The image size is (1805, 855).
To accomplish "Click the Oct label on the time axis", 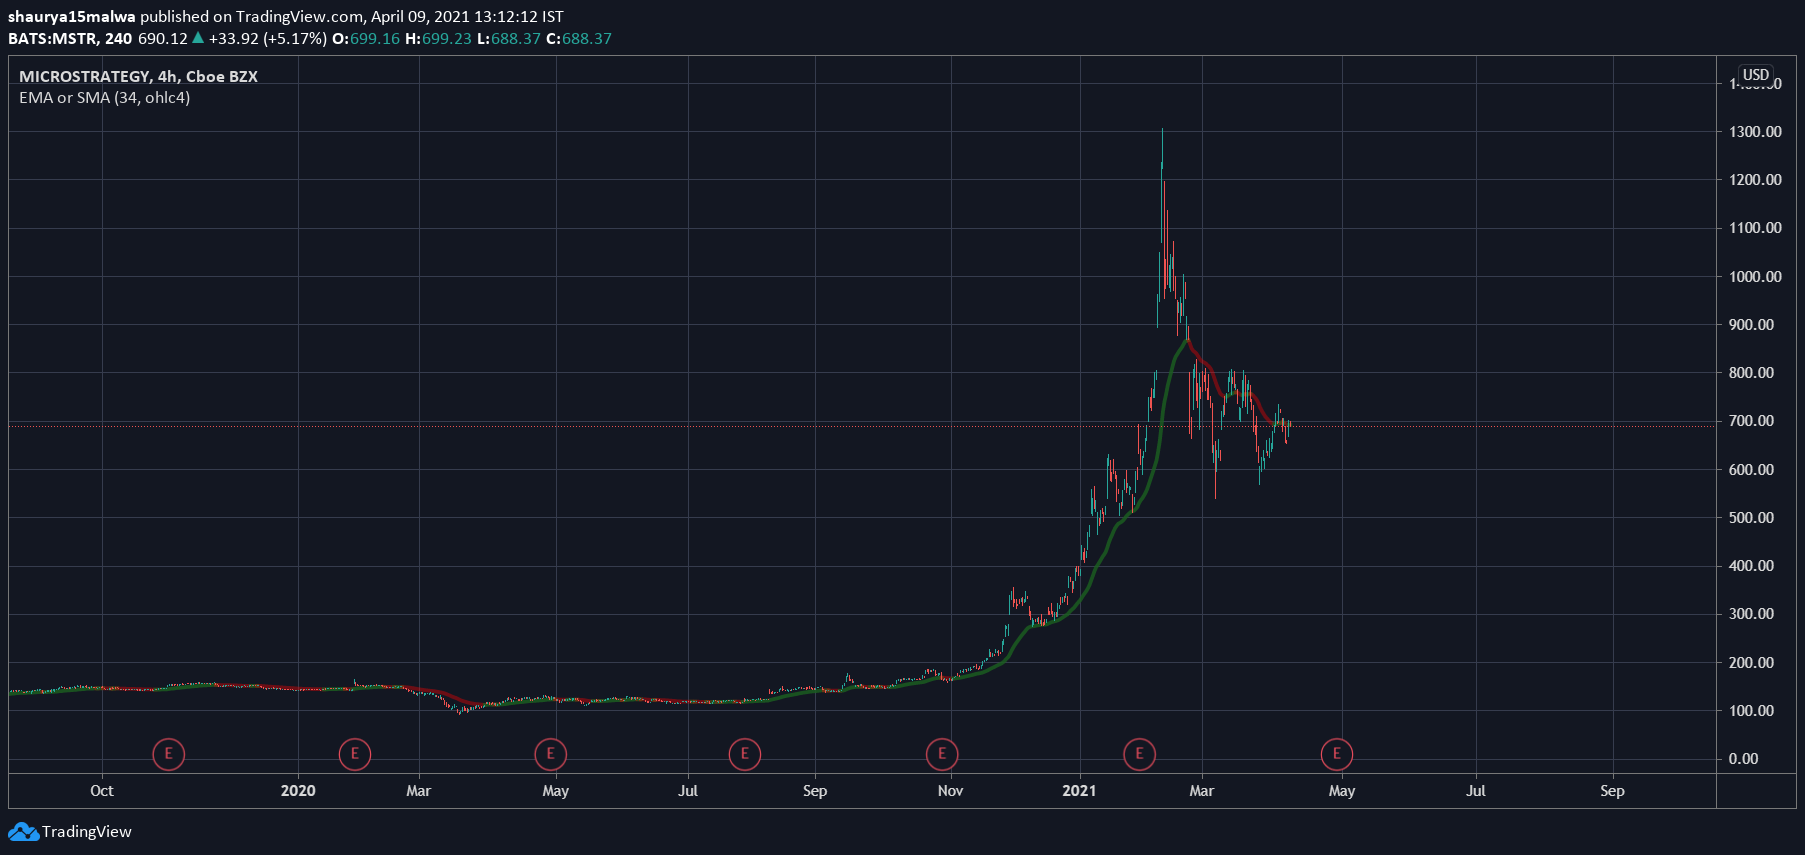I will 101,791.
